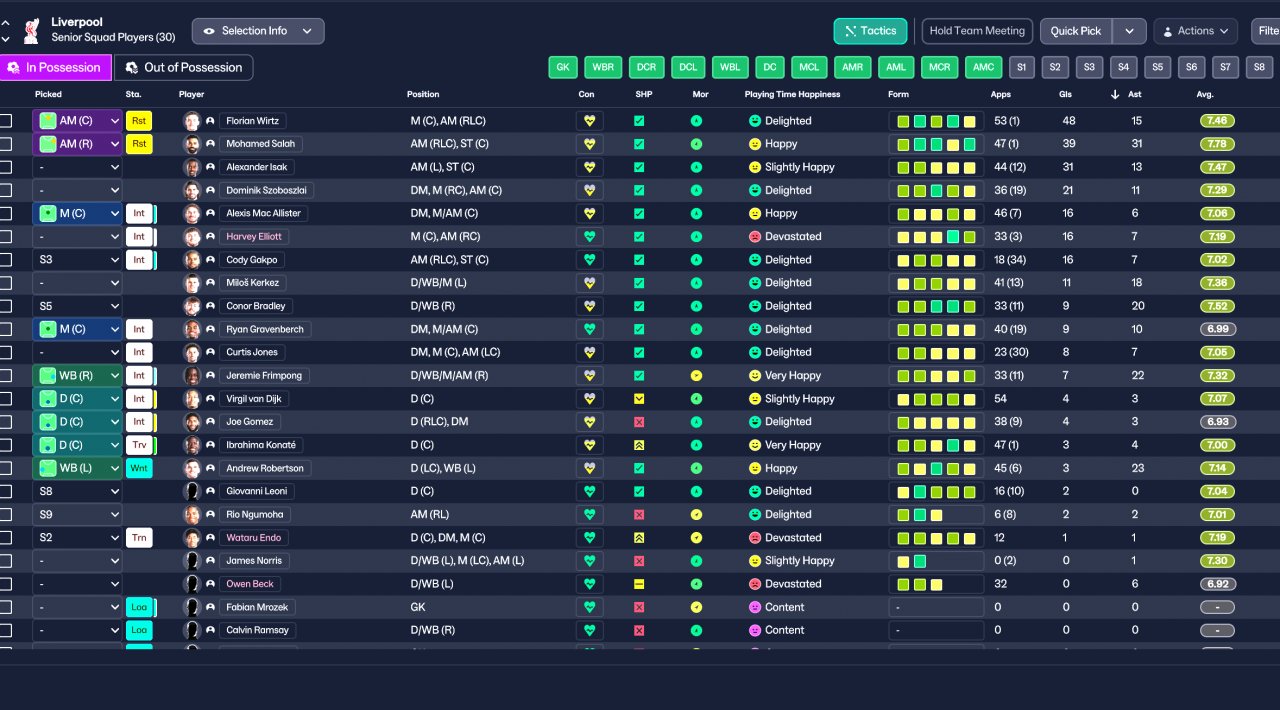The width and height of the screenshot is (1280, 710).
Task: Open Florian Wirtz's AM (C) picked dropdown
Action: pos(78,121)
